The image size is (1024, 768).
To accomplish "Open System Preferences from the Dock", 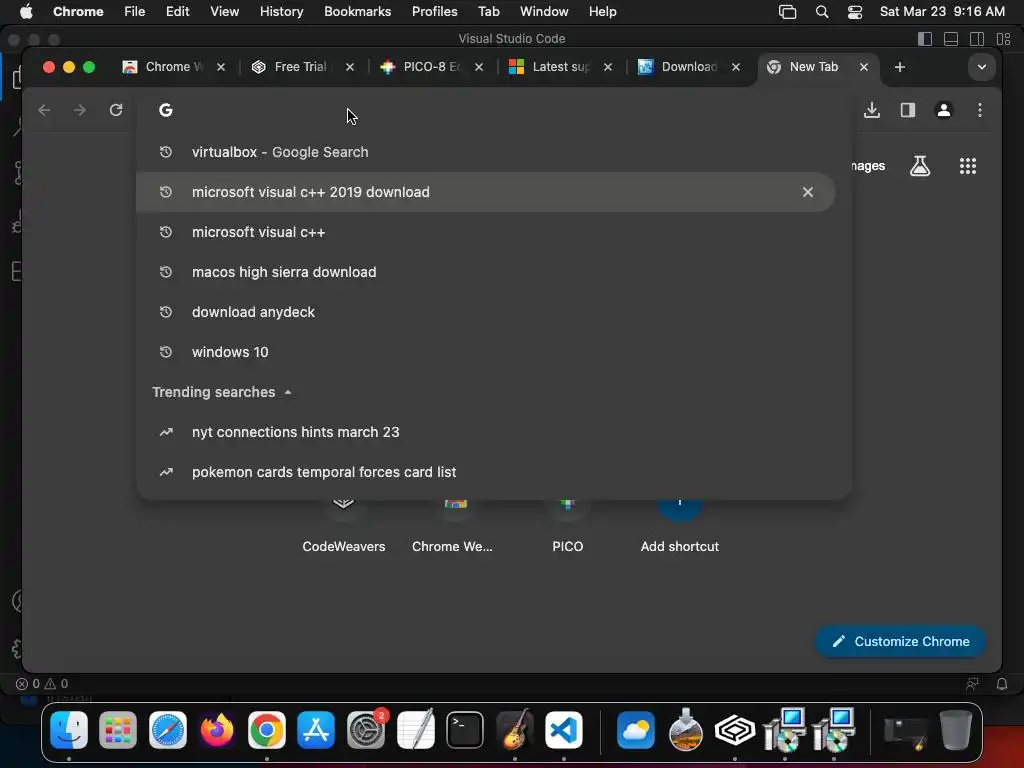I will pos(366,730).
